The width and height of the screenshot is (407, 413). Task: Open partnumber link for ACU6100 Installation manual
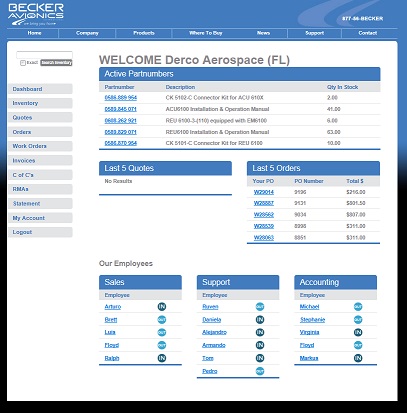(x=121, y=109)
